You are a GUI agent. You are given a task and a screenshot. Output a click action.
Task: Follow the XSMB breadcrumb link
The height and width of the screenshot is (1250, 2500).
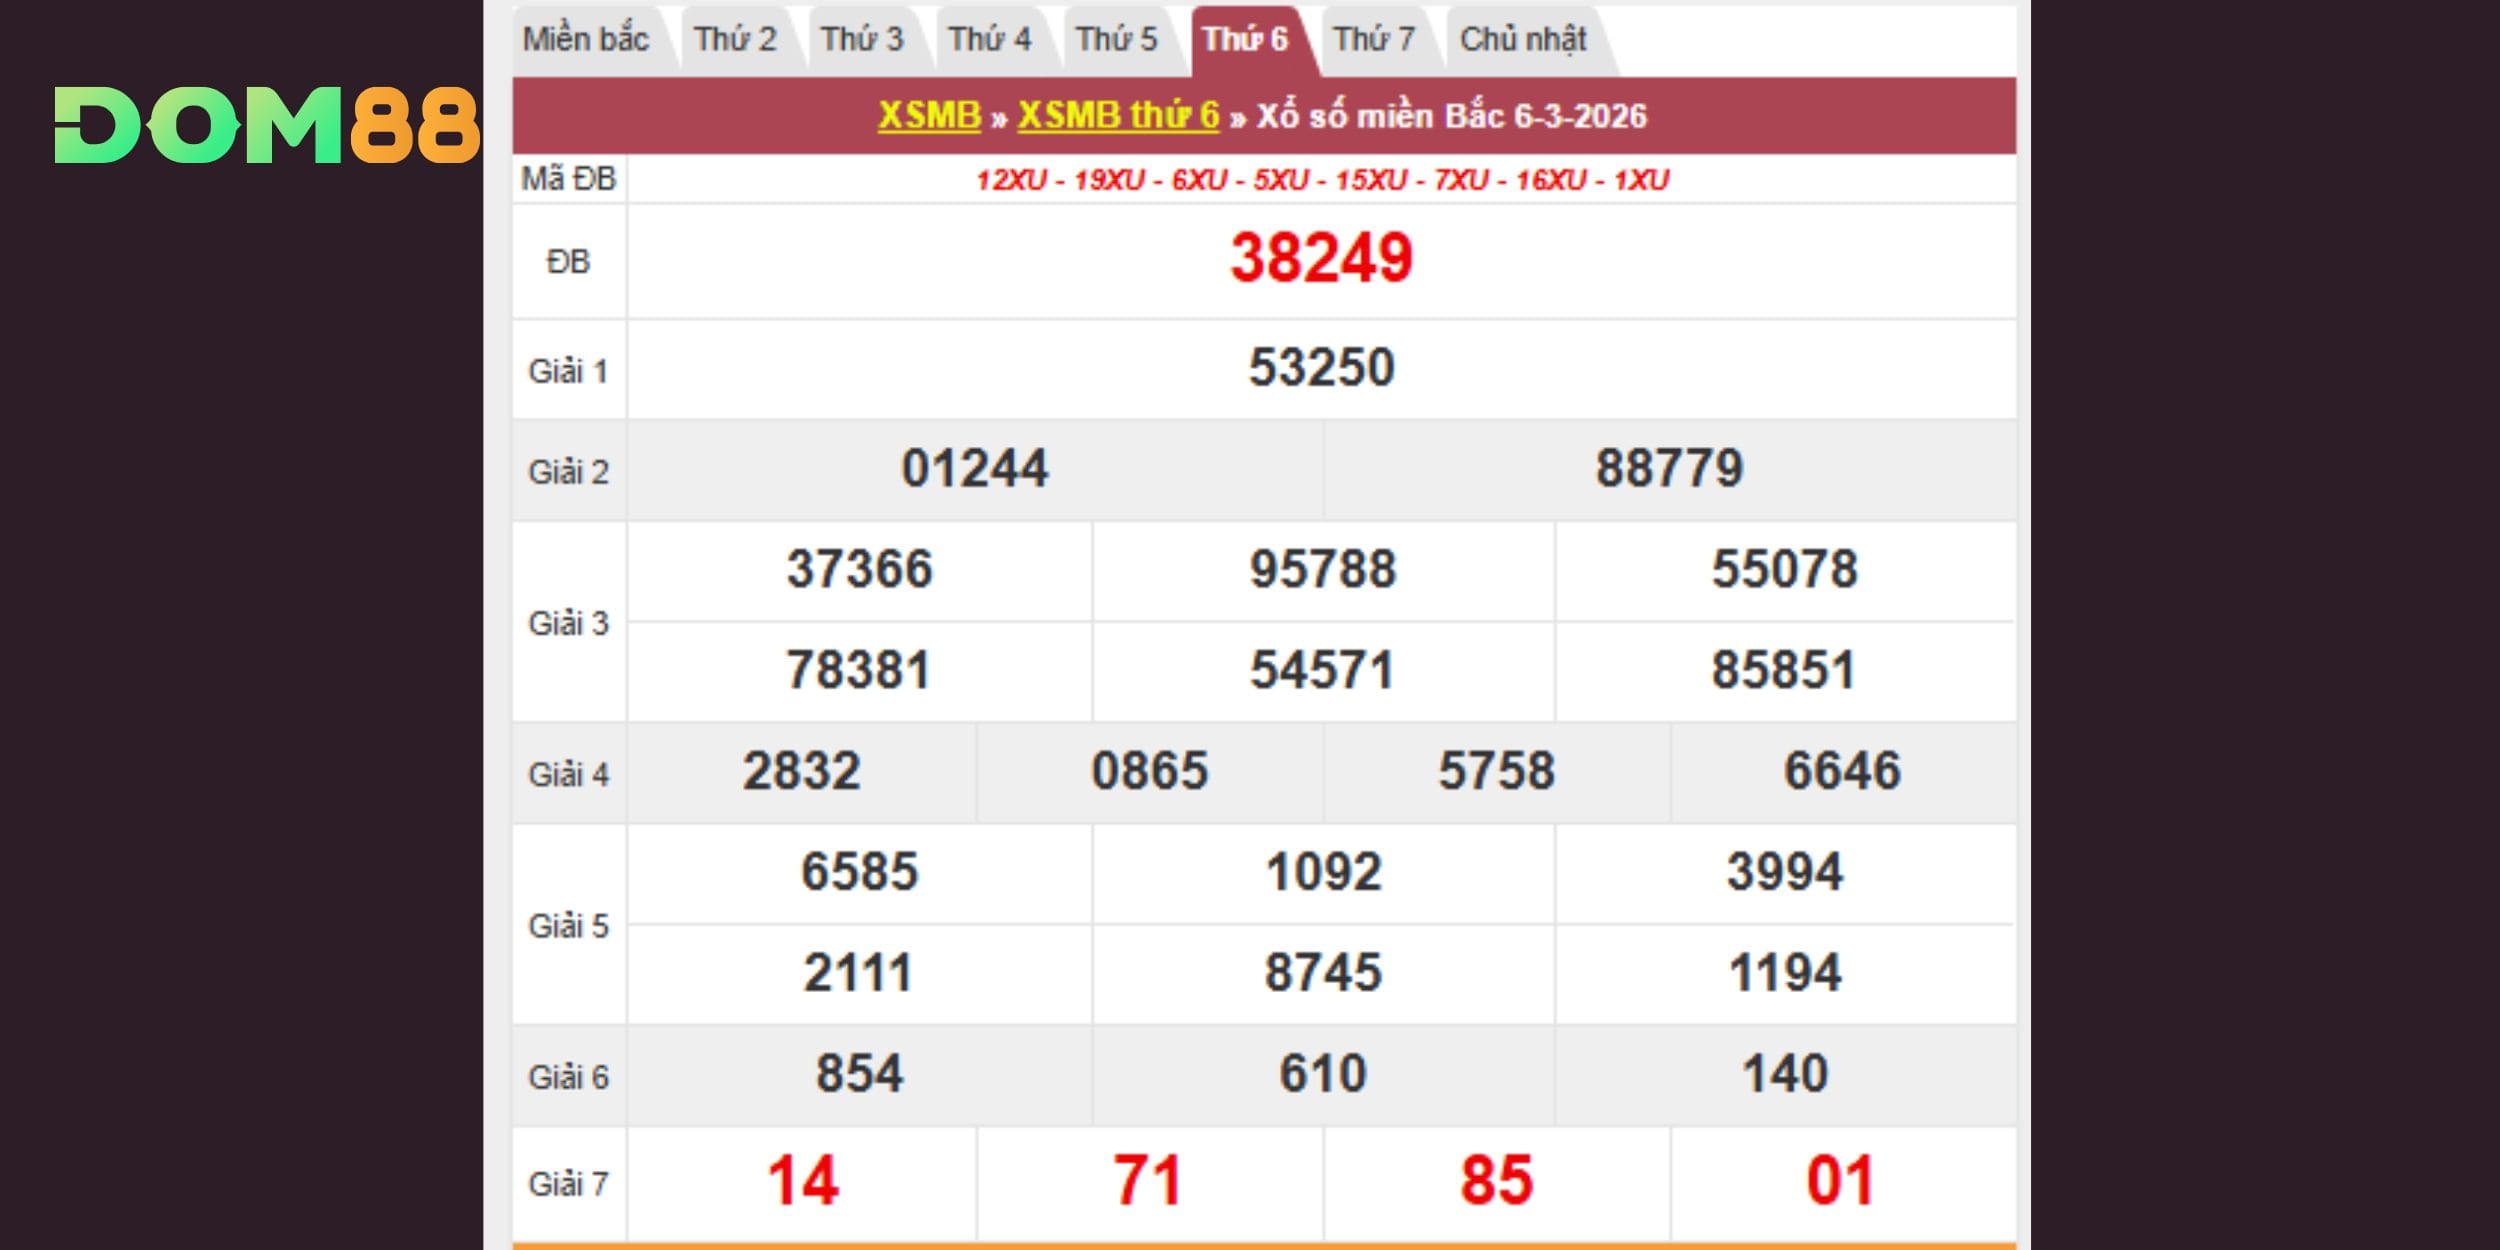coord(929,116)
